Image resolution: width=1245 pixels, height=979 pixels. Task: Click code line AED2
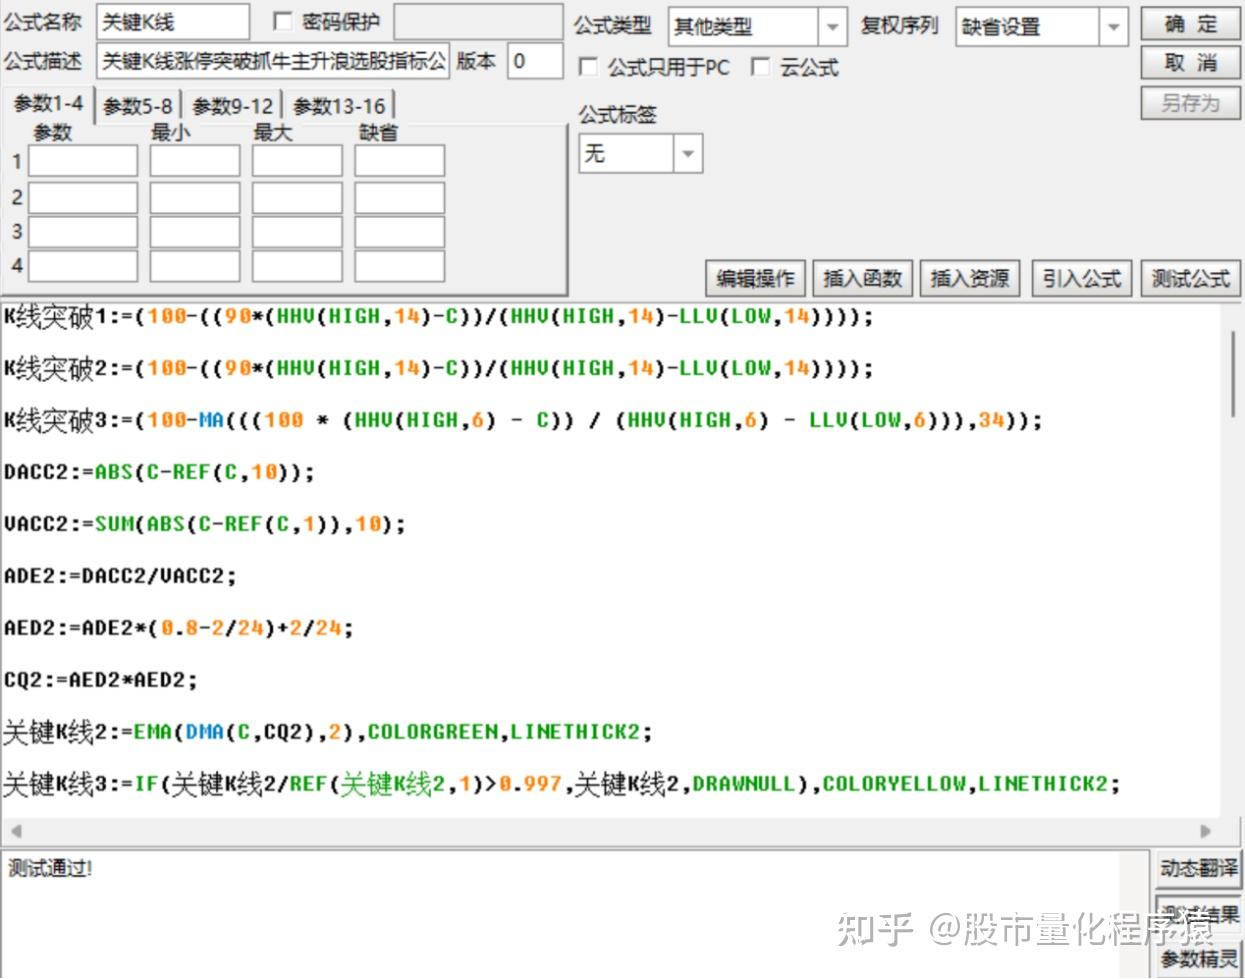[x=179, y=628]
